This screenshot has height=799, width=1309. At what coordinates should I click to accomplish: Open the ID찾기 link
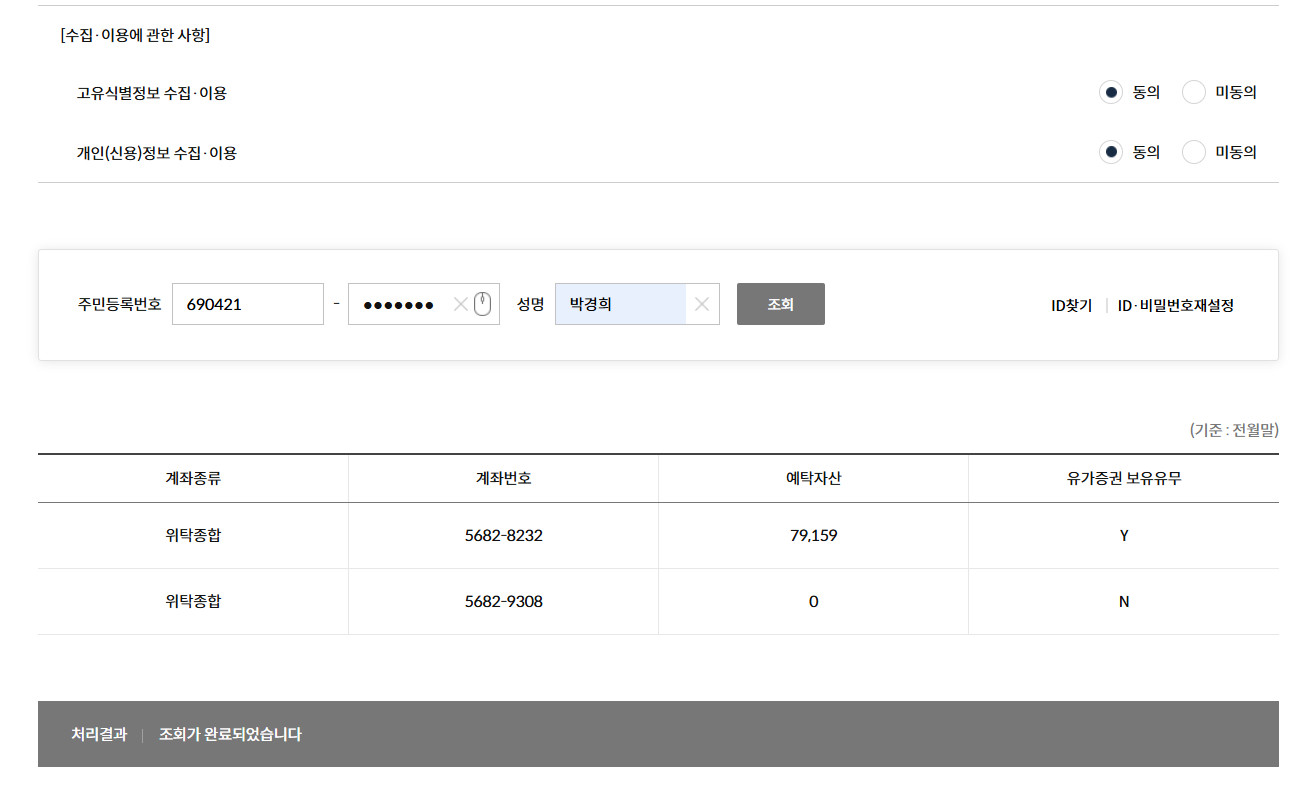[1071, 306]
